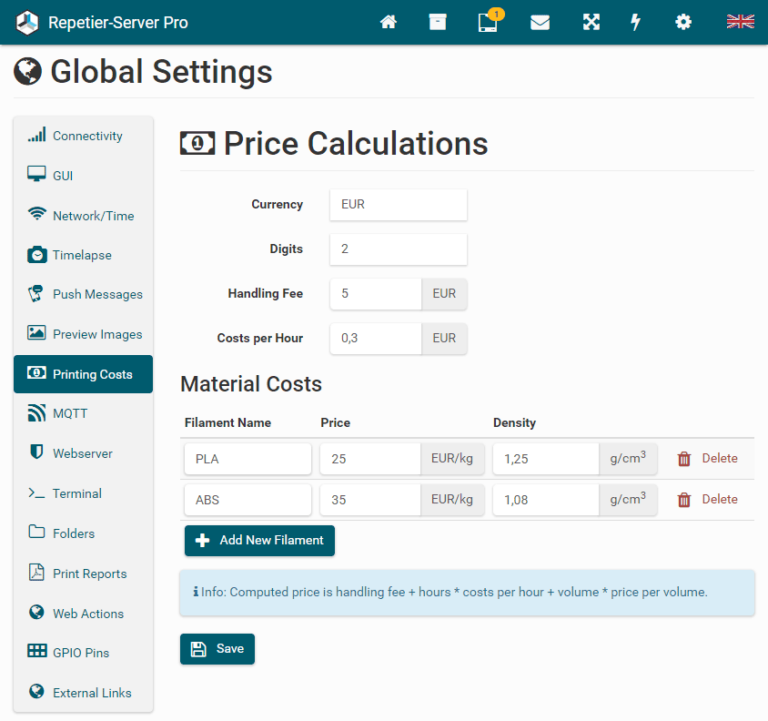Viewport: 768px width, 721px height.
Task: Add New Filament button
Action: (x=260, y=540)
